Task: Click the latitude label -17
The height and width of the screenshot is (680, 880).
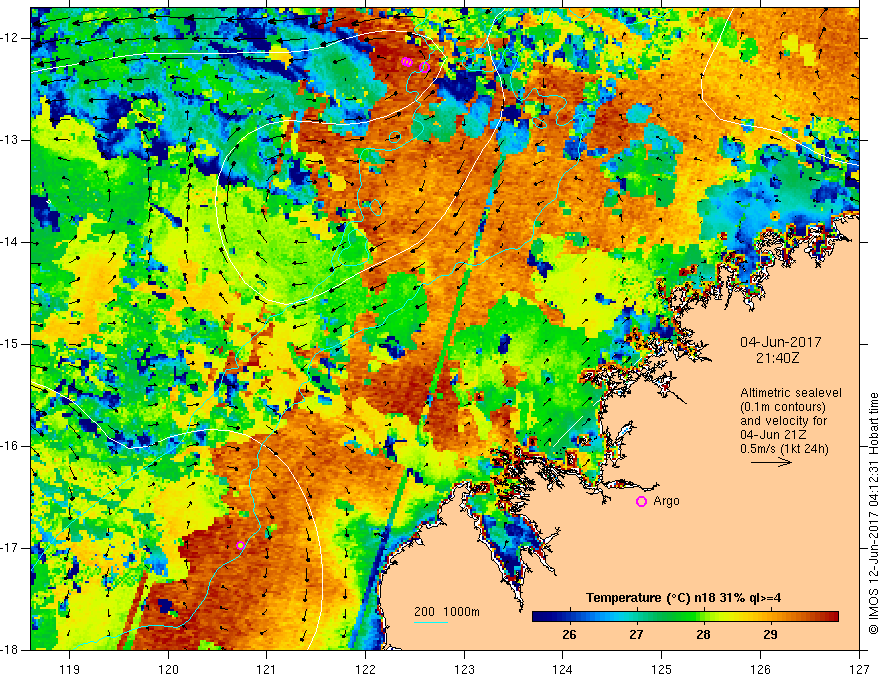Action: pyautogui.click(x=11, y=548)
